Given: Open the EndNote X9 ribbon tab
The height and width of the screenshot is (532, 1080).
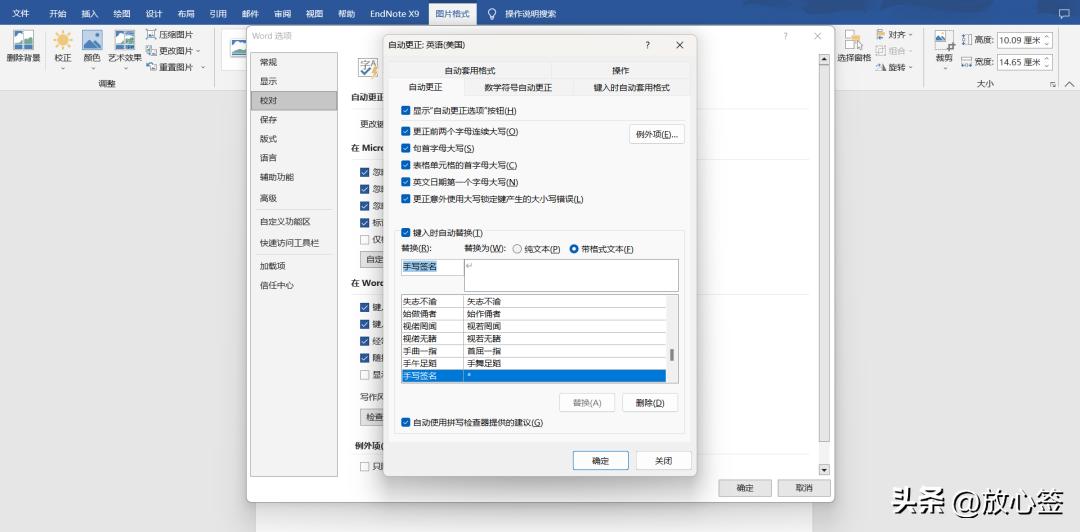Looking at the screenshot, I should 395,14.
